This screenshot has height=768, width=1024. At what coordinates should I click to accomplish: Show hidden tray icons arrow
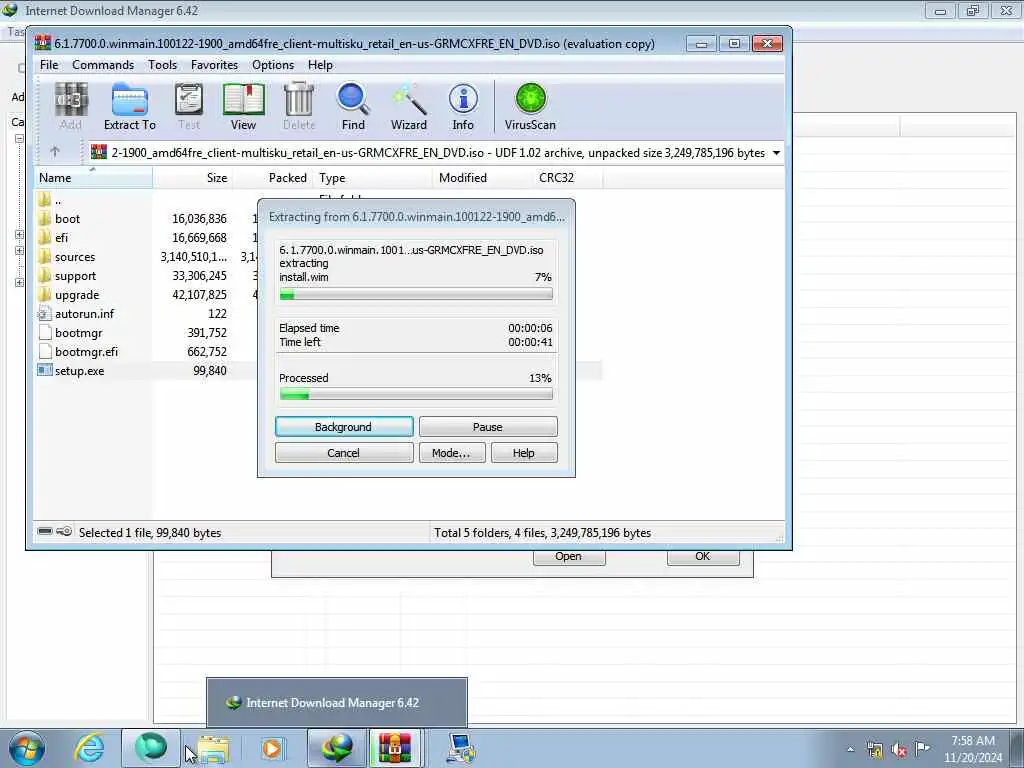850,750
